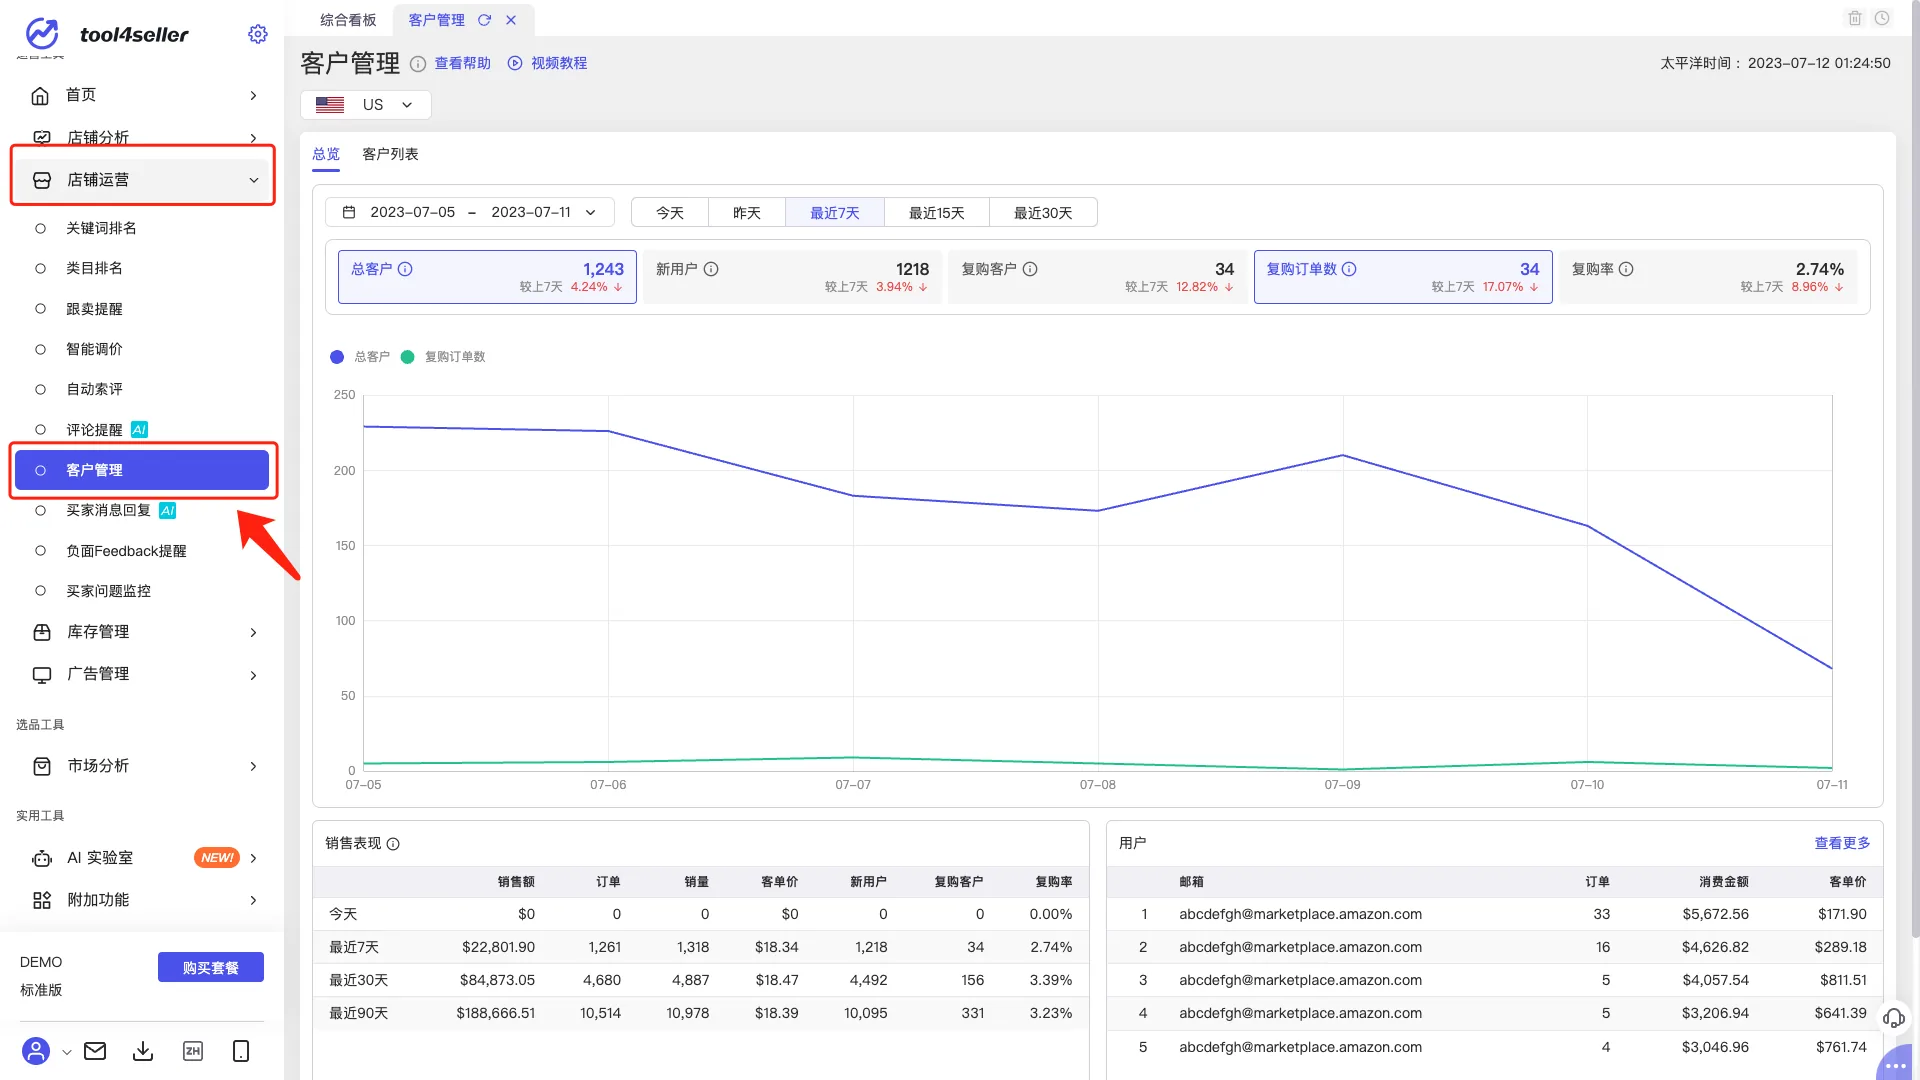
Task: Click the 广告管理 monitor icon
Action: point(42,674)
